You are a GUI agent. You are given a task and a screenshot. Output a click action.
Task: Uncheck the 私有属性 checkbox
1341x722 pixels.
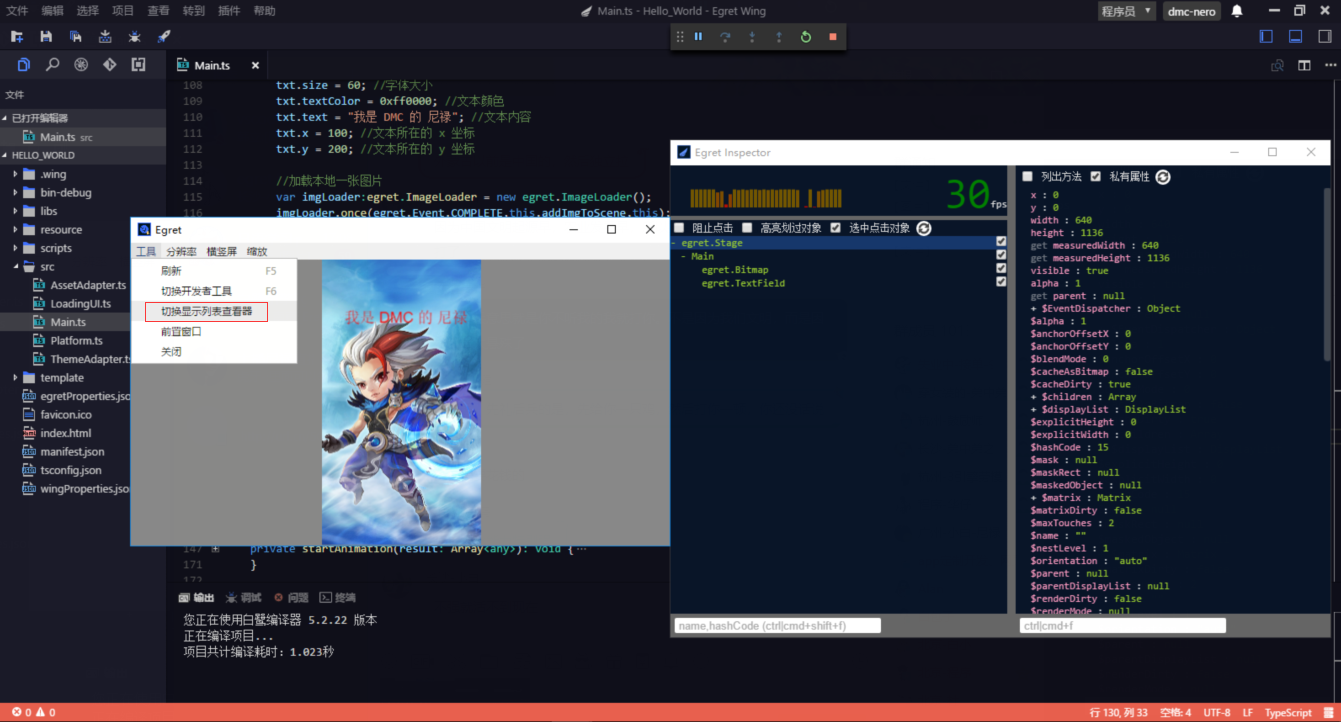[1096, 177]
